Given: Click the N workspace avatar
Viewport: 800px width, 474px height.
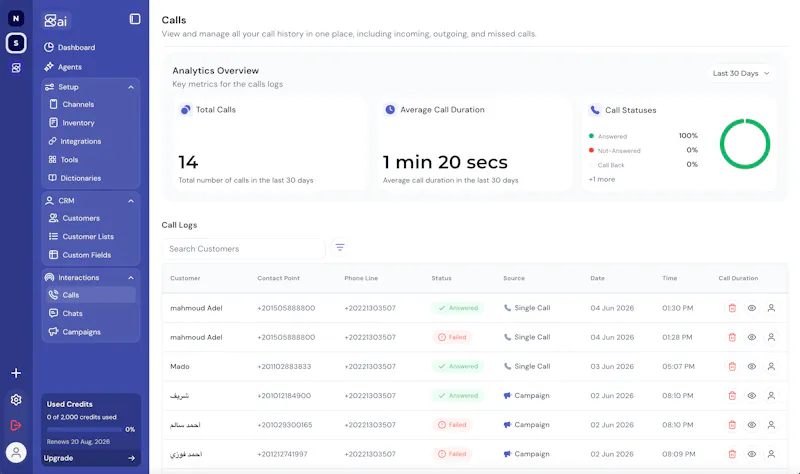Looking at the screenshot, I should [x=16, y=18].
